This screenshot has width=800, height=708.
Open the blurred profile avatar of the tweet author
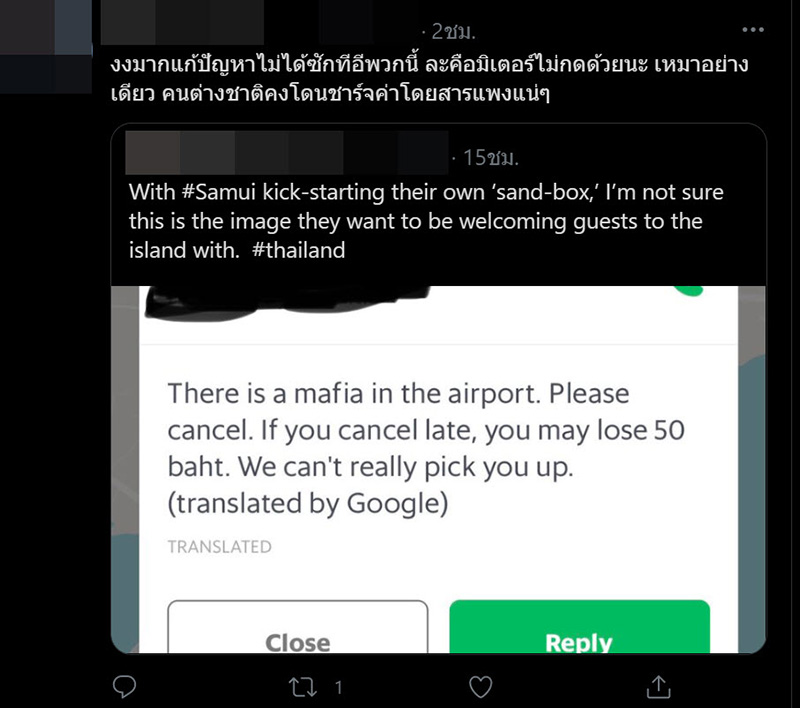46,47
